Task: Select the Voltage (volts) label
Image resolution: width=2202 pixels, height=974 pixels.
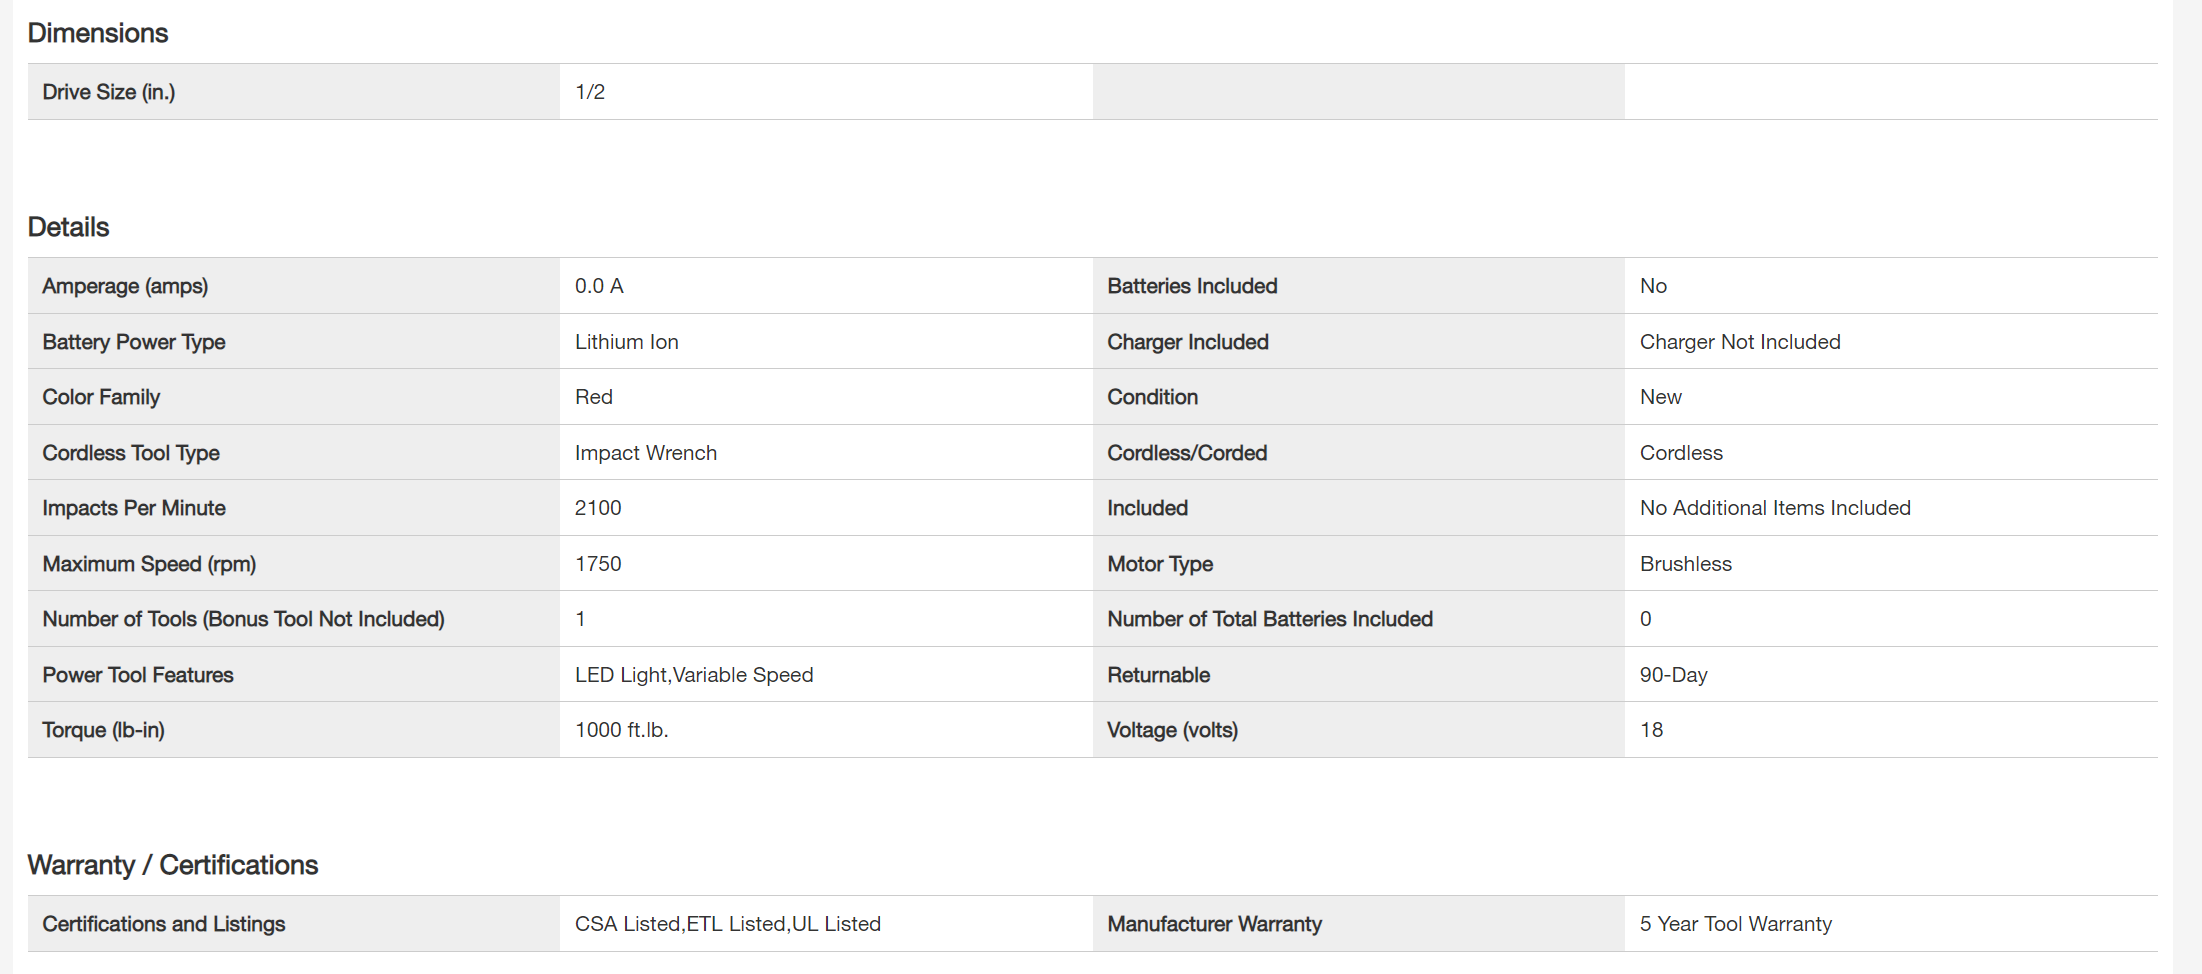Action: click(1172, 730)
